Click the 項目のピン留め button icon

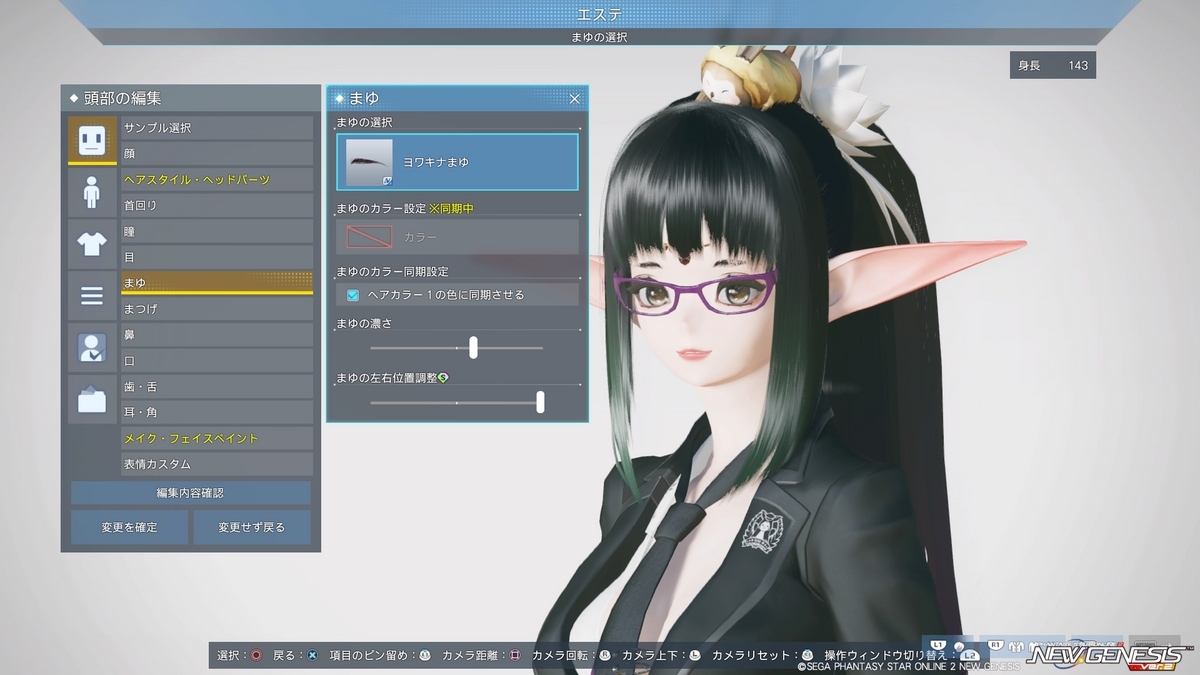tap(425, 655)
